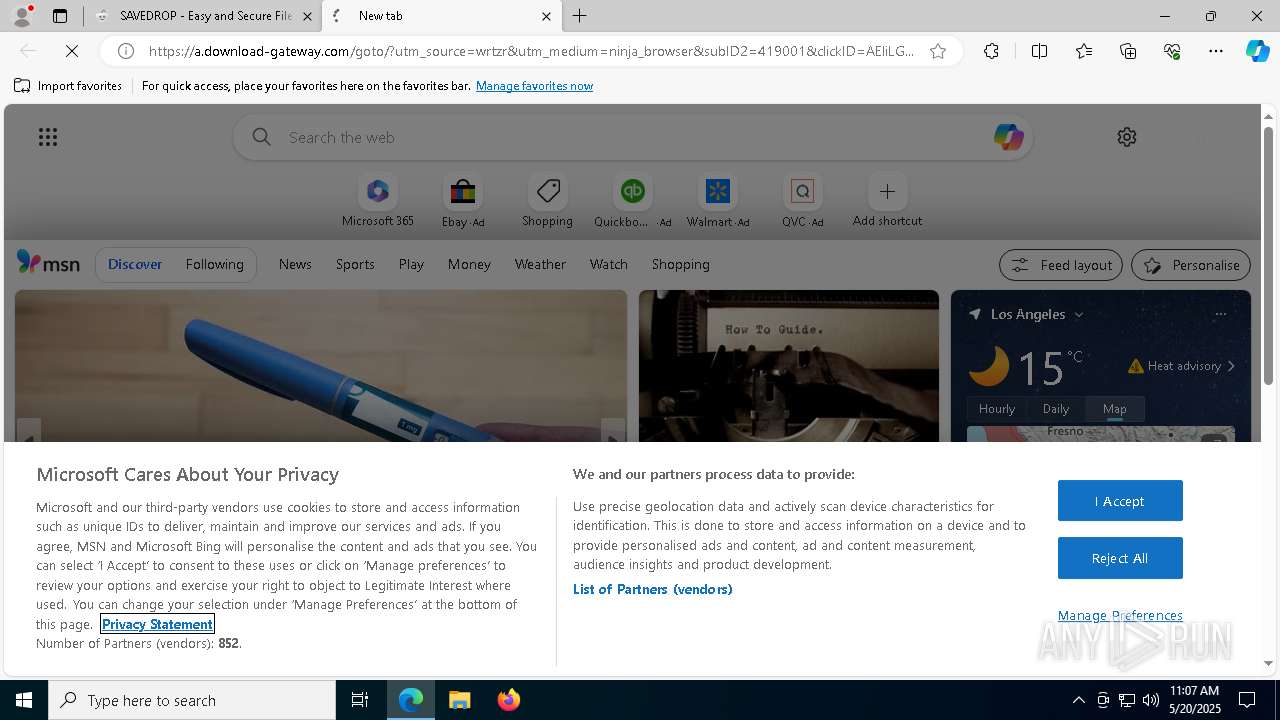The height and width of the screenshot is (720, 1280).
Task: Open File Explorer from taskbar
Action: [459, 700]
